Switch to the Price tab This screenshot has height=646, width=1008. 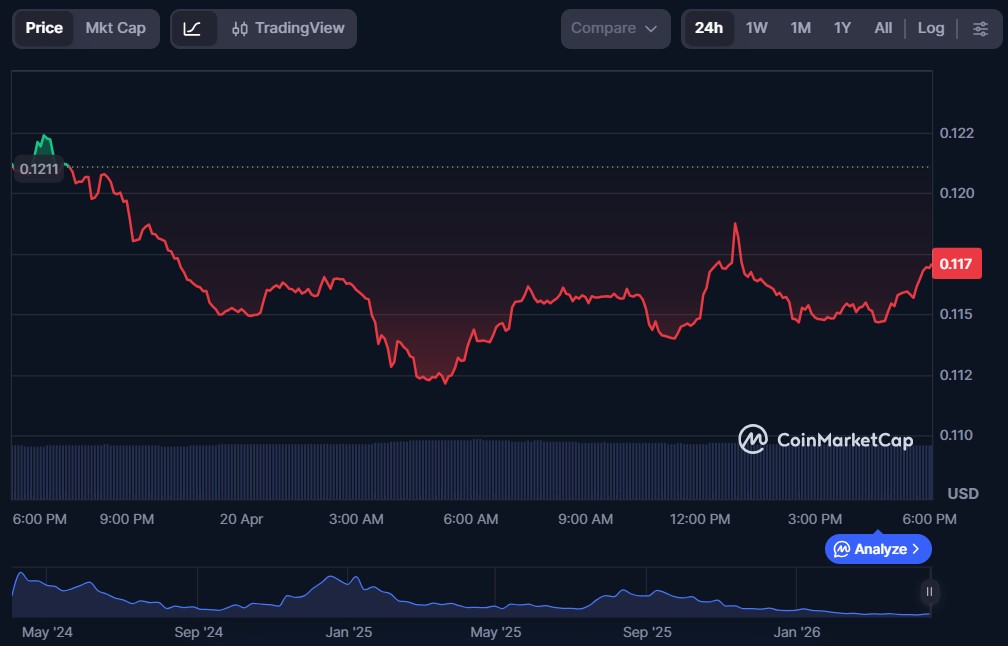(44, 28)
